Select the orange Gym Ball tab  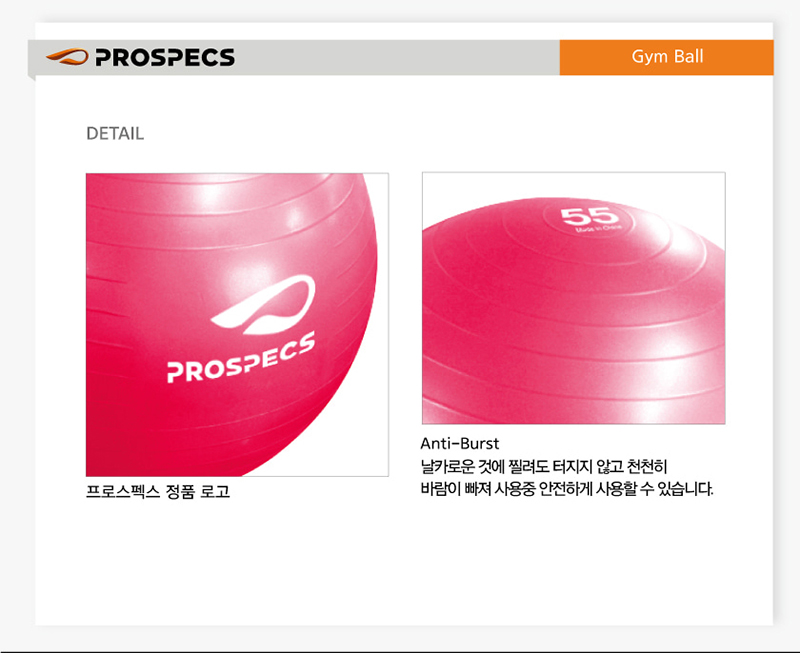pyautogui.click(x=666, y=57)
